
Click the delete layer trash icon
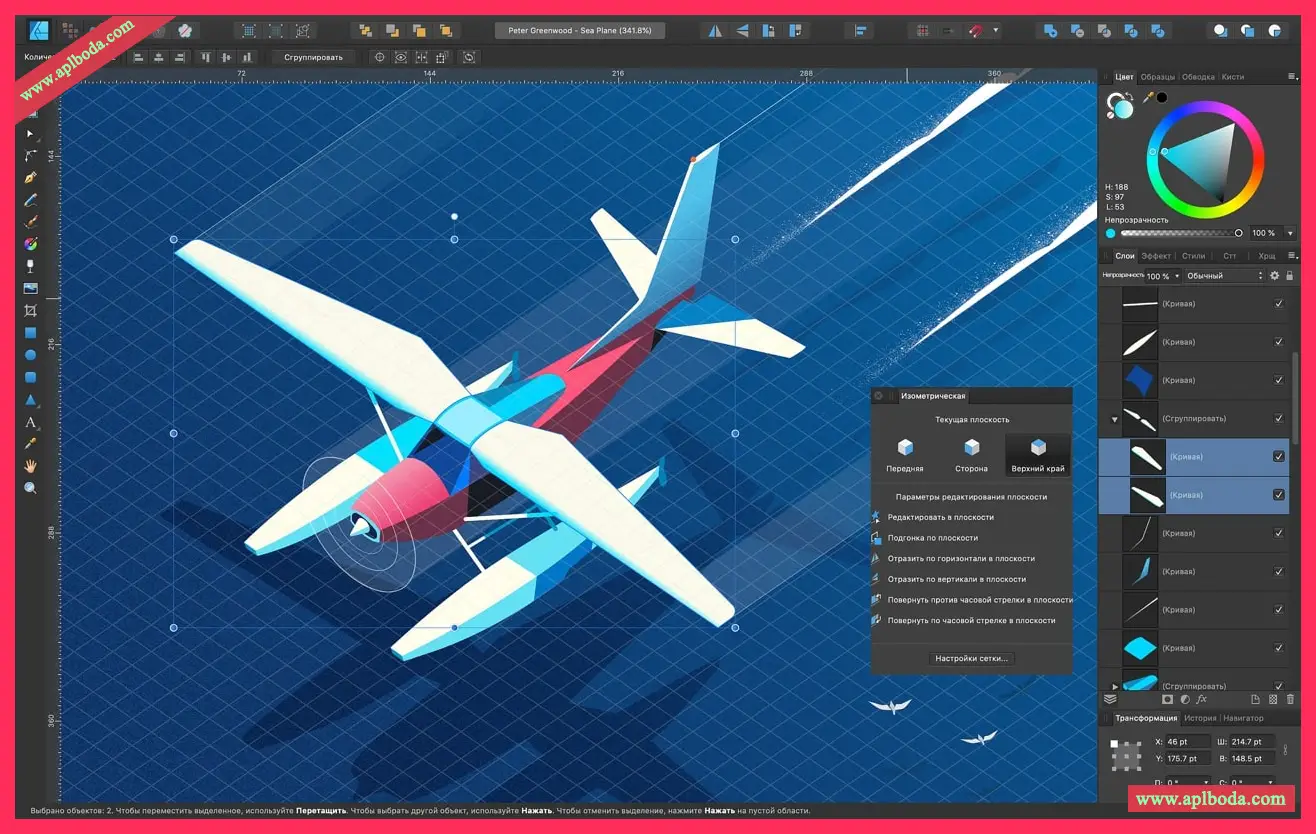coord(1290,700)
